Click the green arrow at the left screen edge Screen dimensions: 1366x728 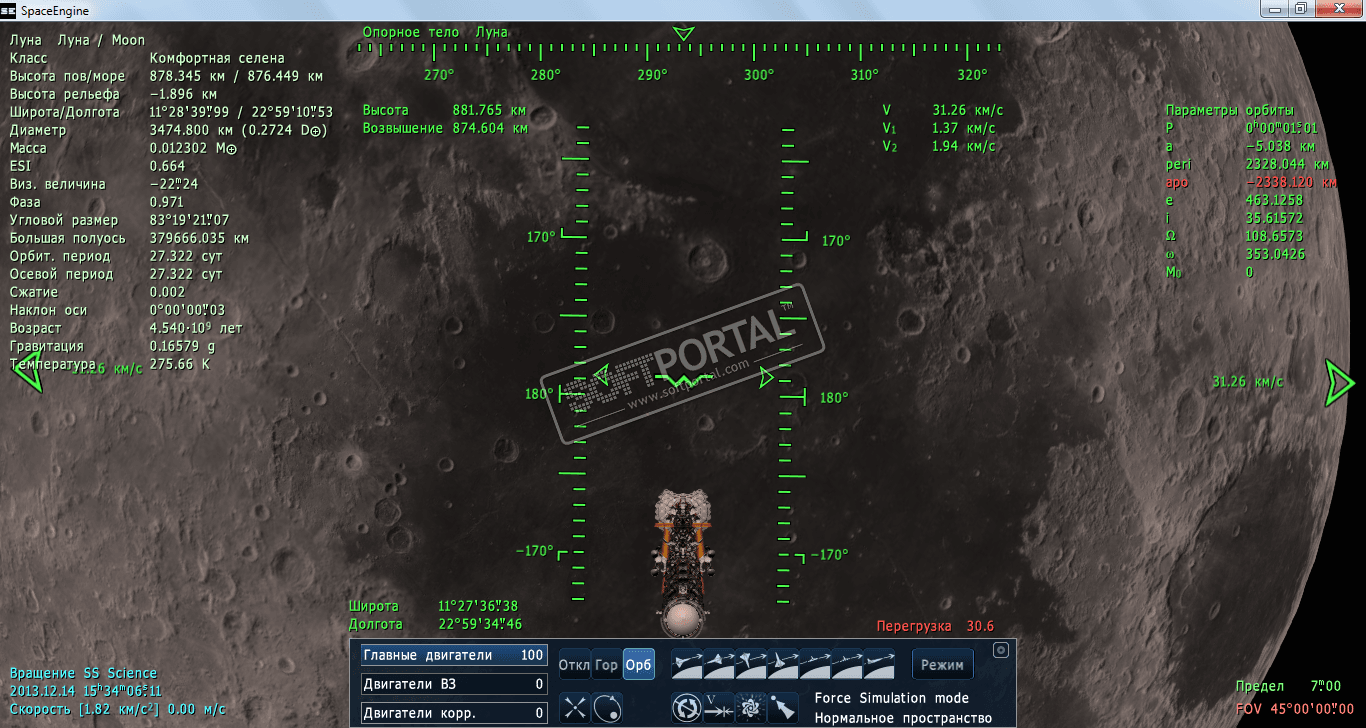(x=29, y=372)
